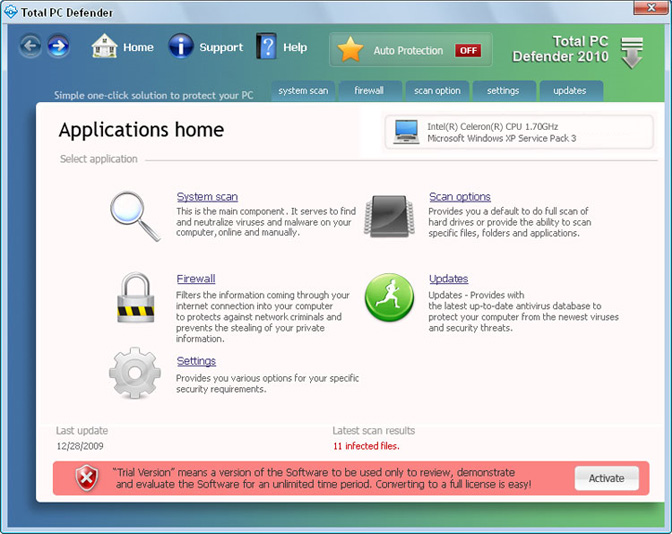Click the Support label in toolbar
Image resolution: width=672 pixels, height=534 pixels.
tap(221, 47)
